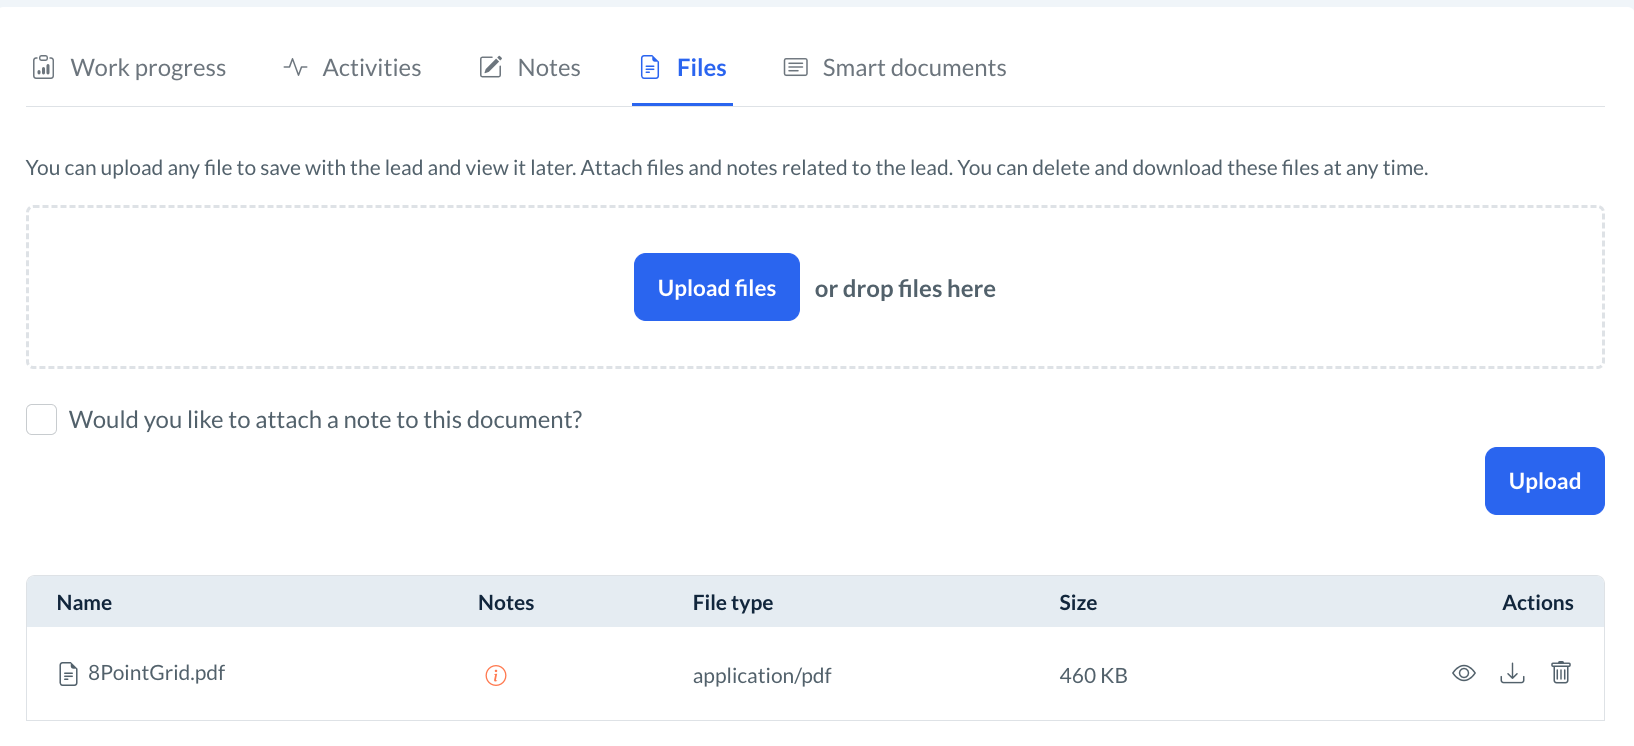This screenshot has height=746, width=1634.
Task: Click the Activities pulse icon
Action: click(x=295, y=67)
